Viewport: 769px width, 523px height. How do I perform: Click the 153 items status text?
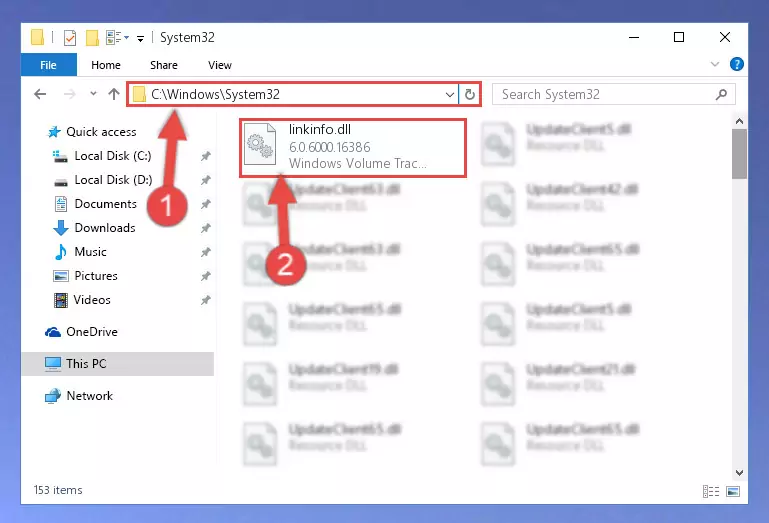pos(58,490)
